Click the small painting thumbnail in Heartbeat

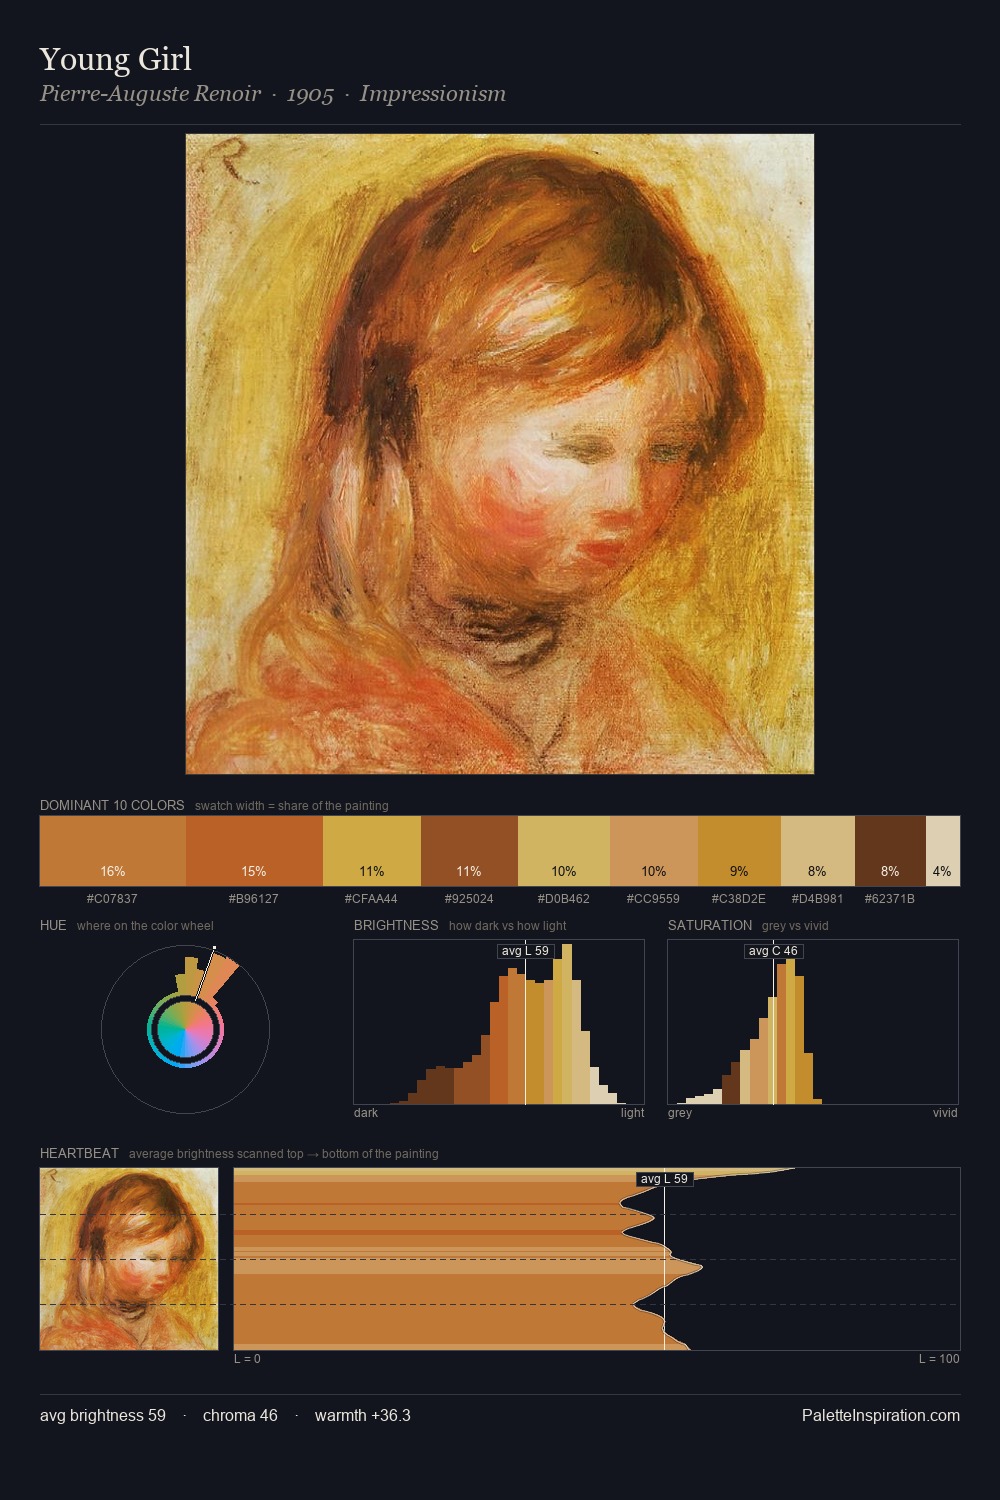[x=129, y=1259]
